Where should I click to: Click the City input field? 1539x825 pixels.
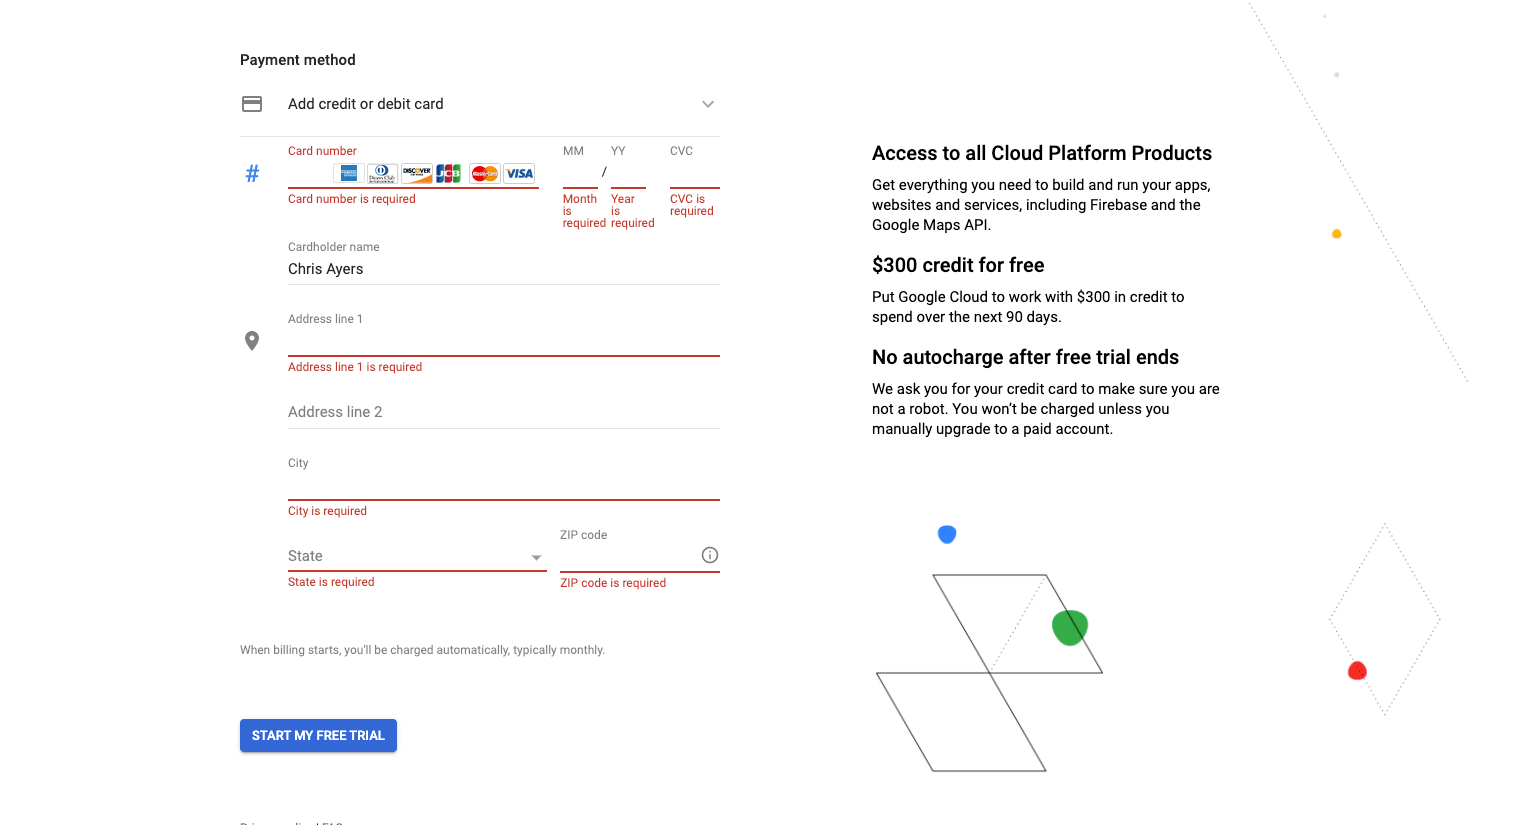[504, 485]
